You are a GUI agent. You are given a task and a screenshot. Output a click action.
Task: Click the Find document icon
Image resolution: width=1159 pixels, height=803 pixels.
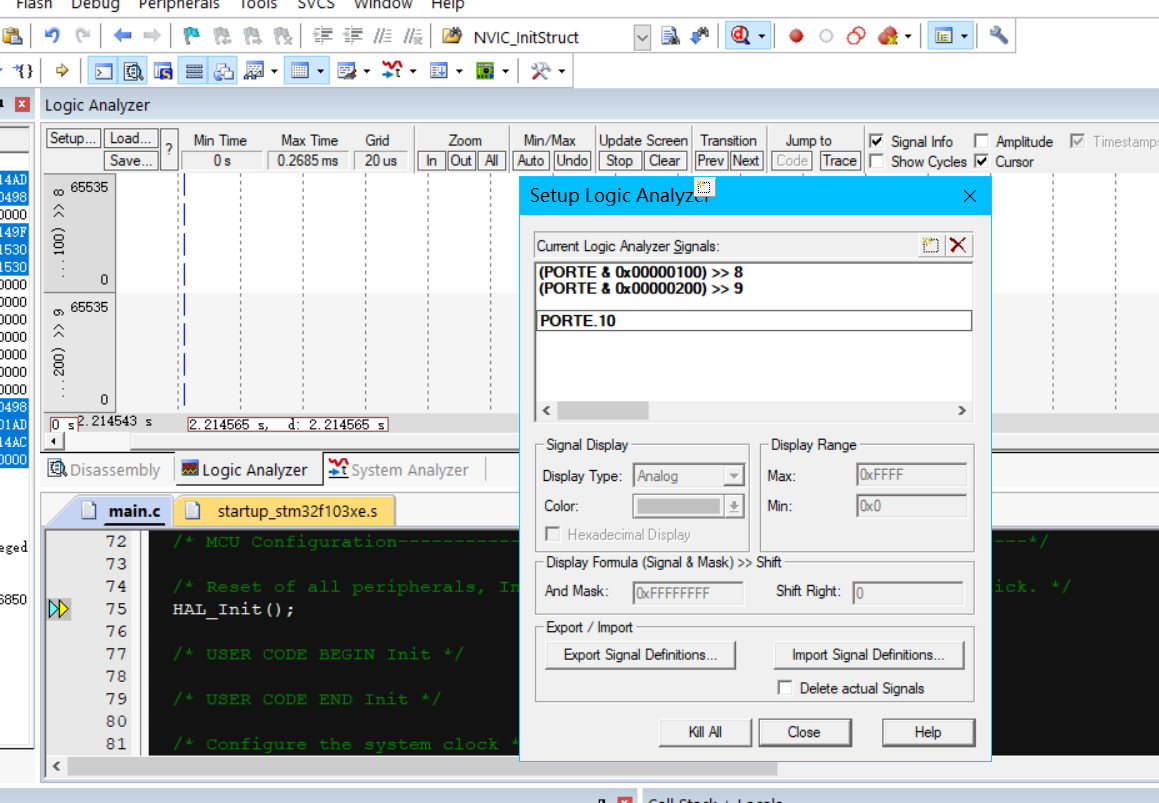click(670, 35)
